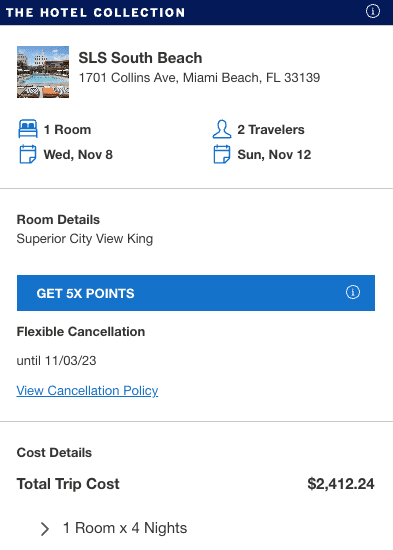
Task: Click the traveler person icon
Action: (222, 129)
